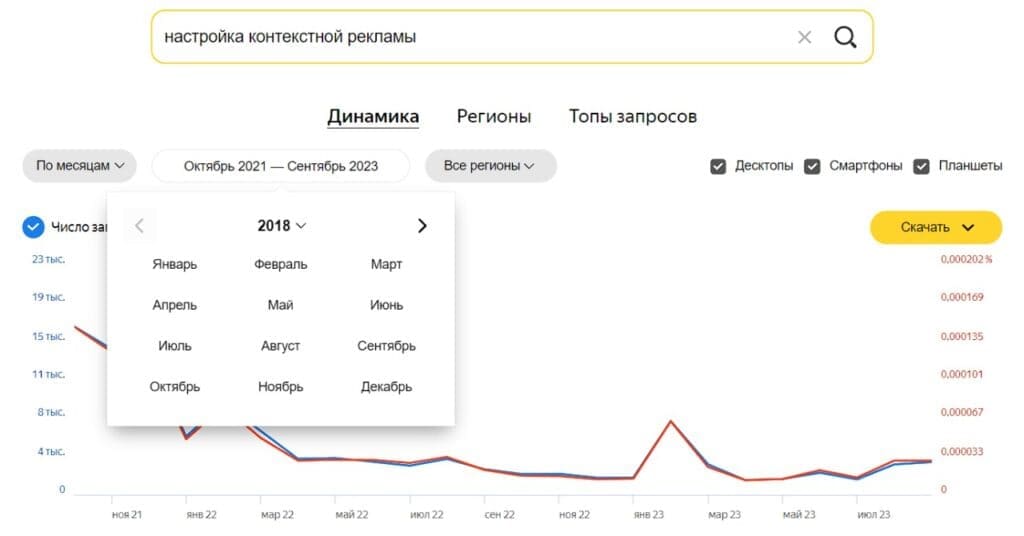Image resolution: width=1024 pixels, height=536 pixels.
Task: Click the янв 22 axis label
Action: (x=201, y=514)
